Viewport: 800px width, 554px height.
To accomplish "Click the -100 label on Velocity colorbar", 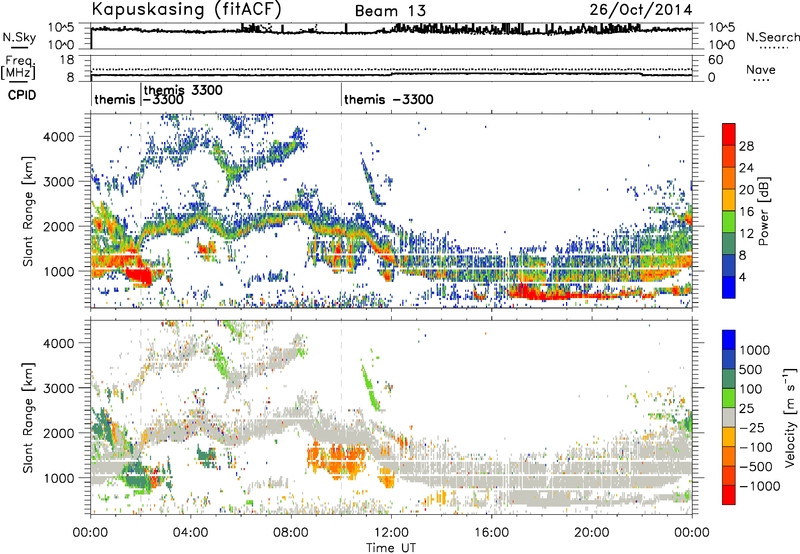I will [x=756, y=447].
